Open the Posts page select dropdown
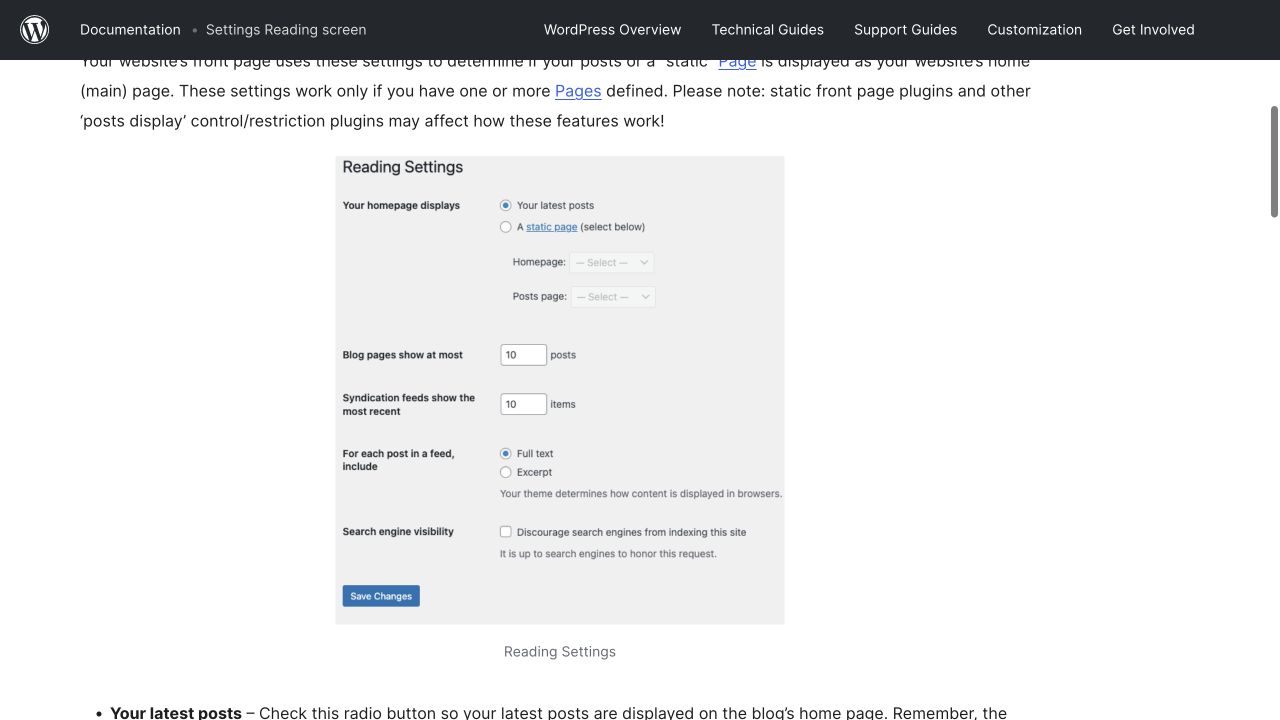 (x=613, y=297)
